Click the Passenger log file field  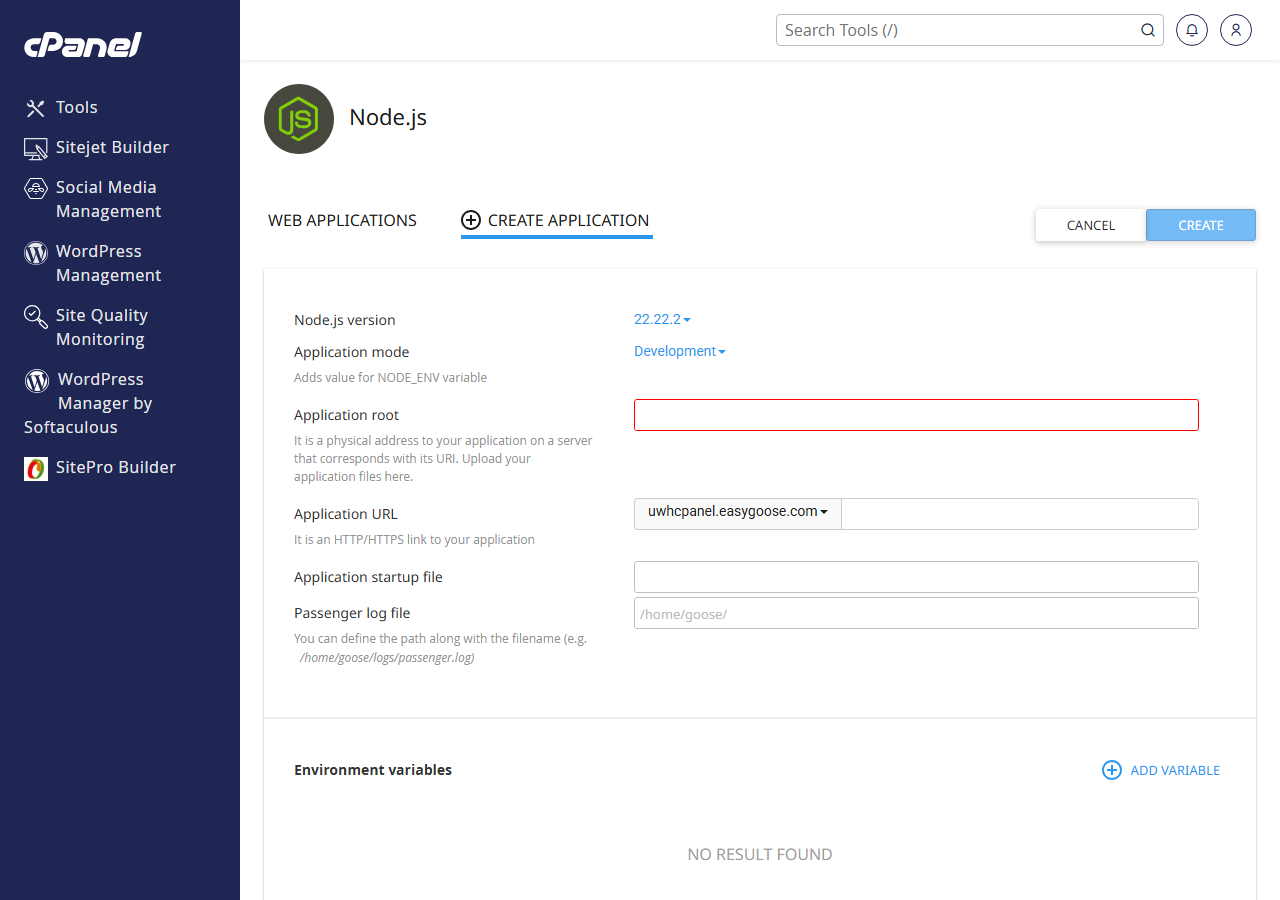click(x=916, y=613)
